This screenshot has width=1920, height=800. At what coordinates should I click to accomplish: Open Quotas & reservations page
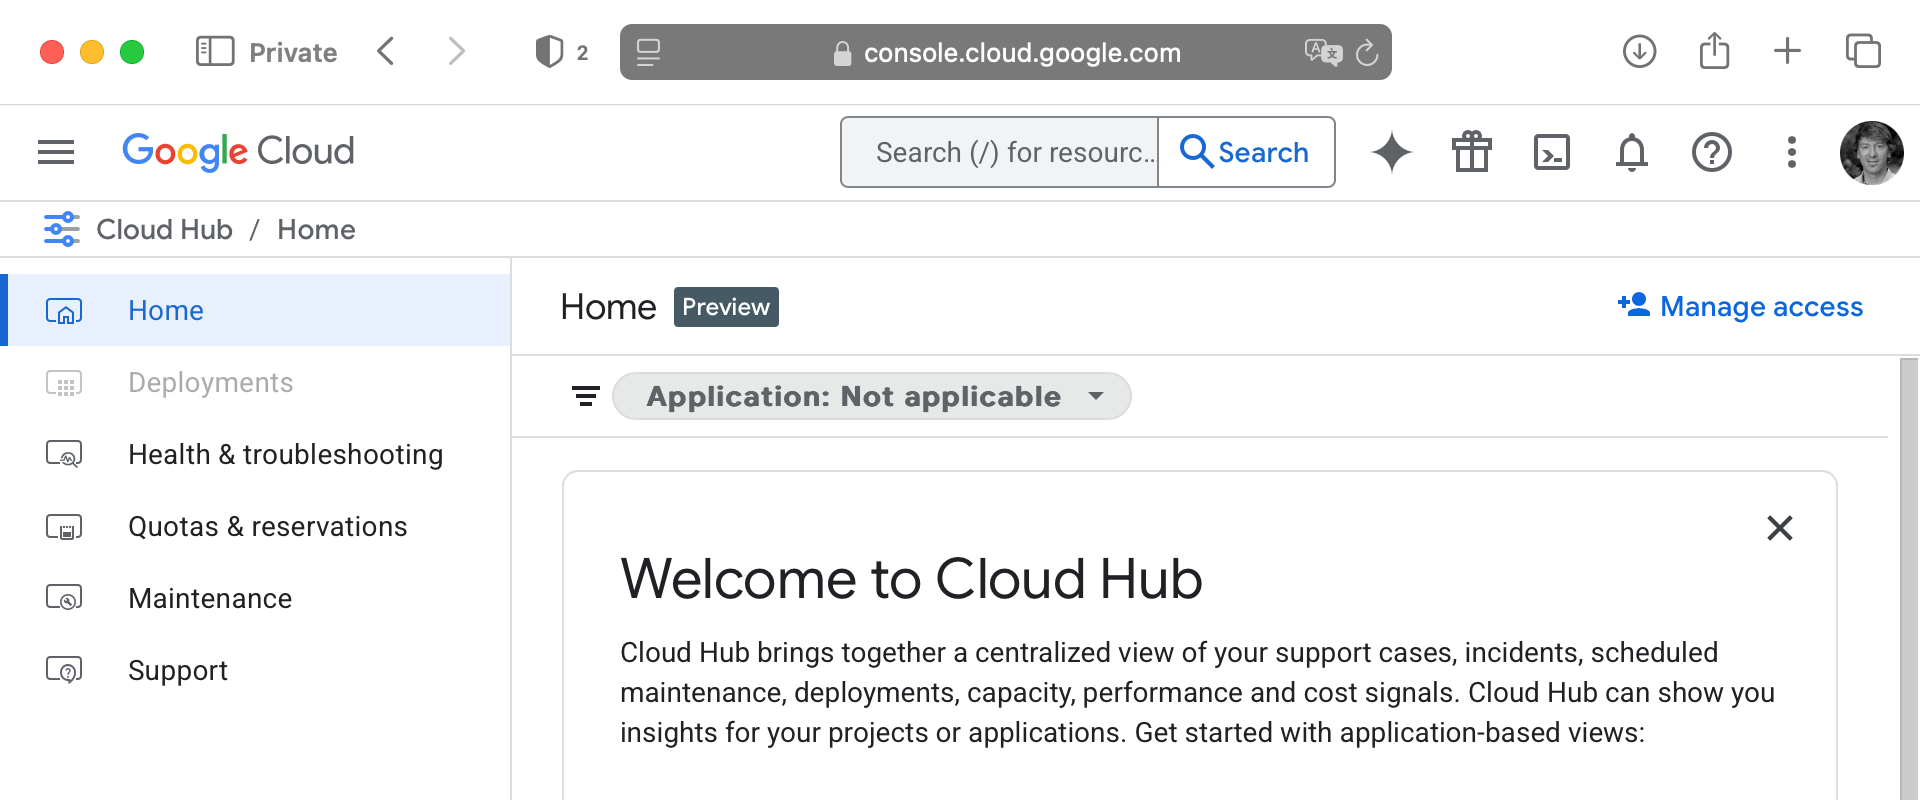pos(267,527)
